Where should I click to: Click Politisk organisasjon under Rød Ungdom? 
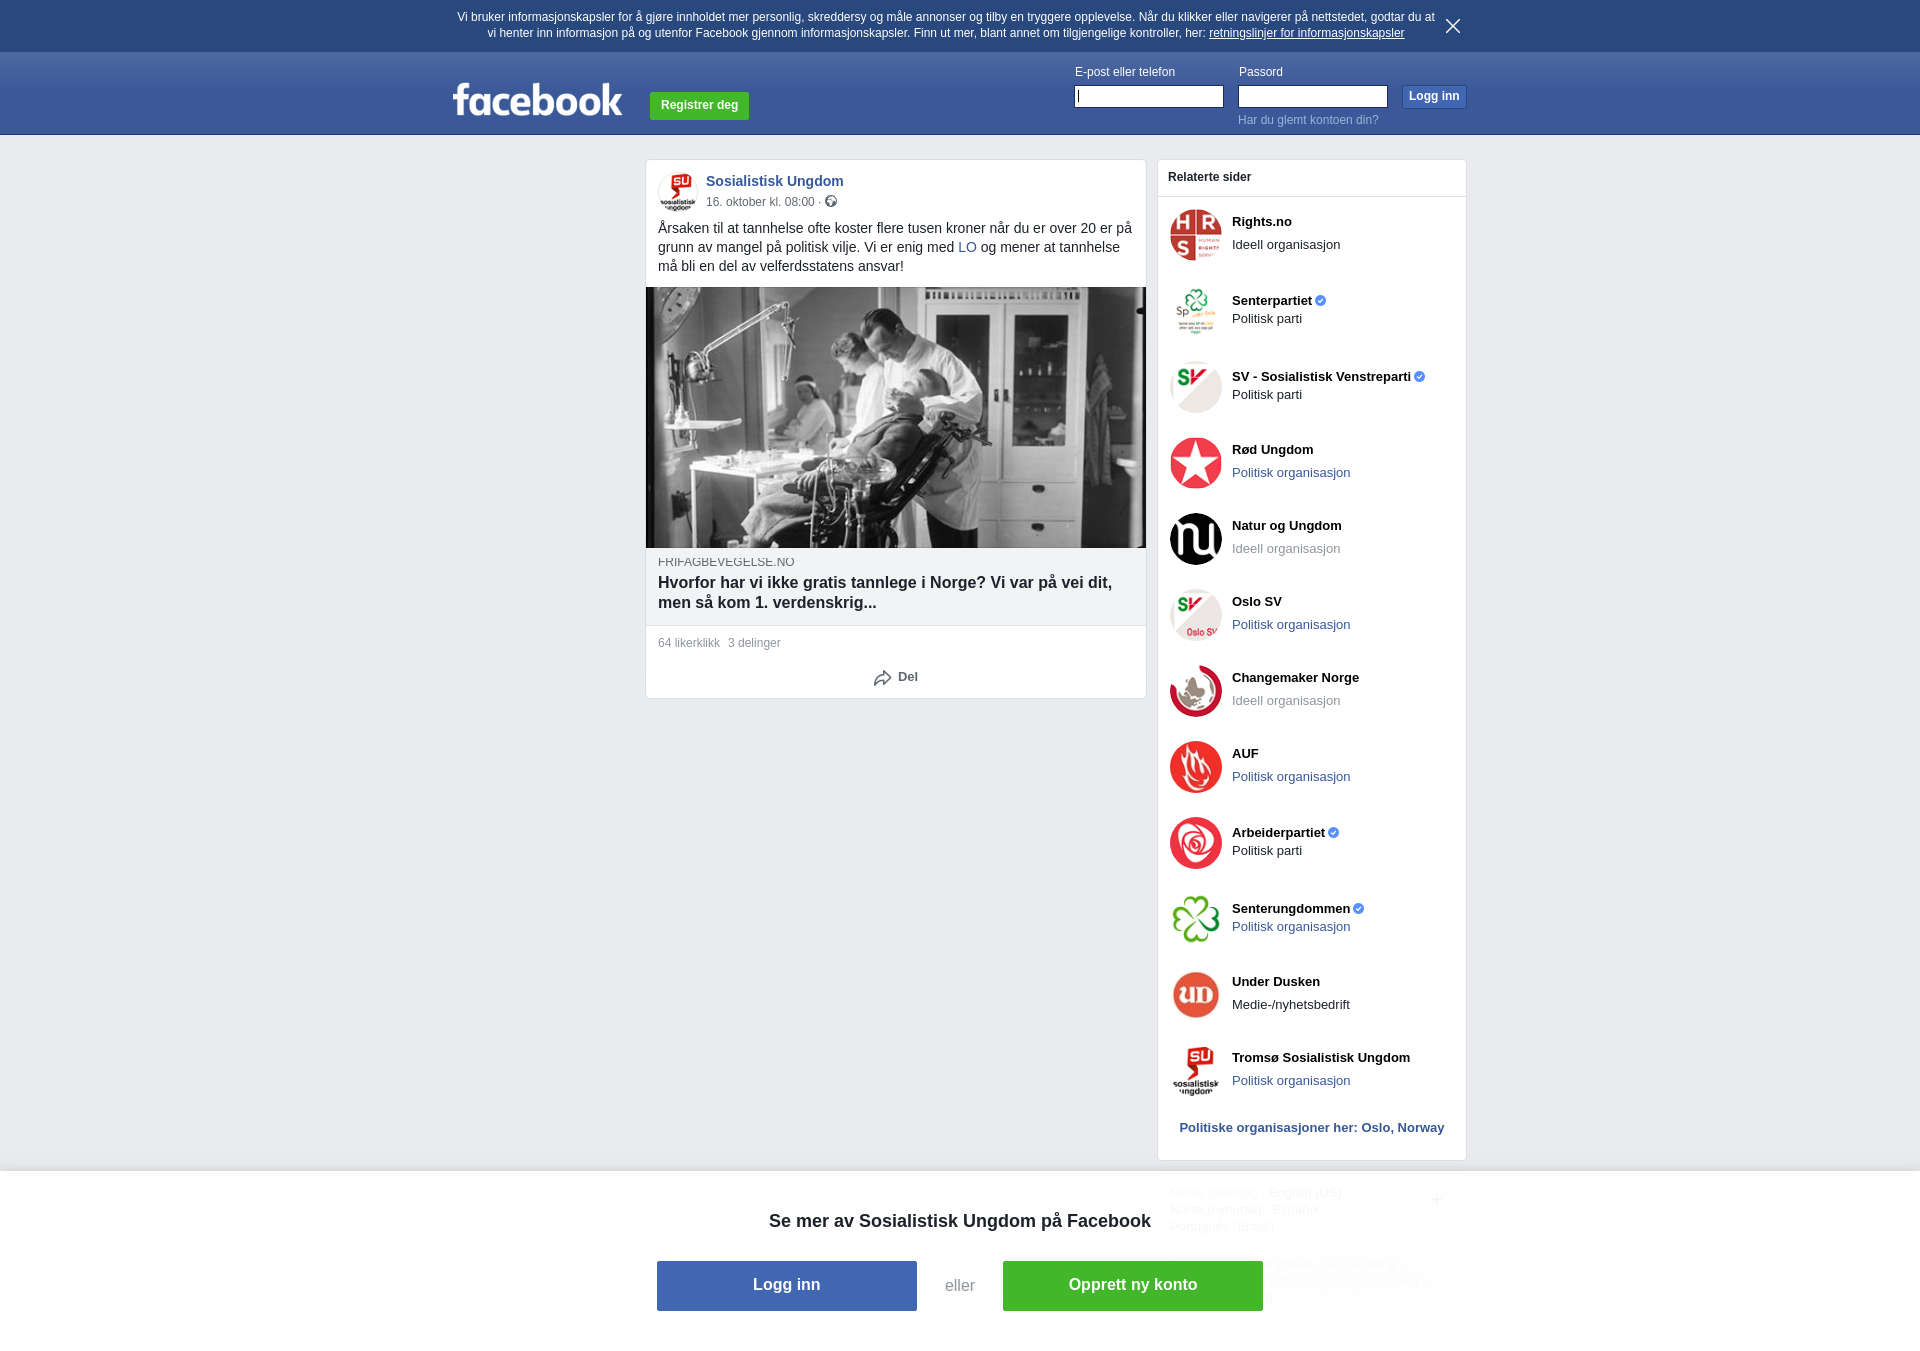coord(1291,473)
